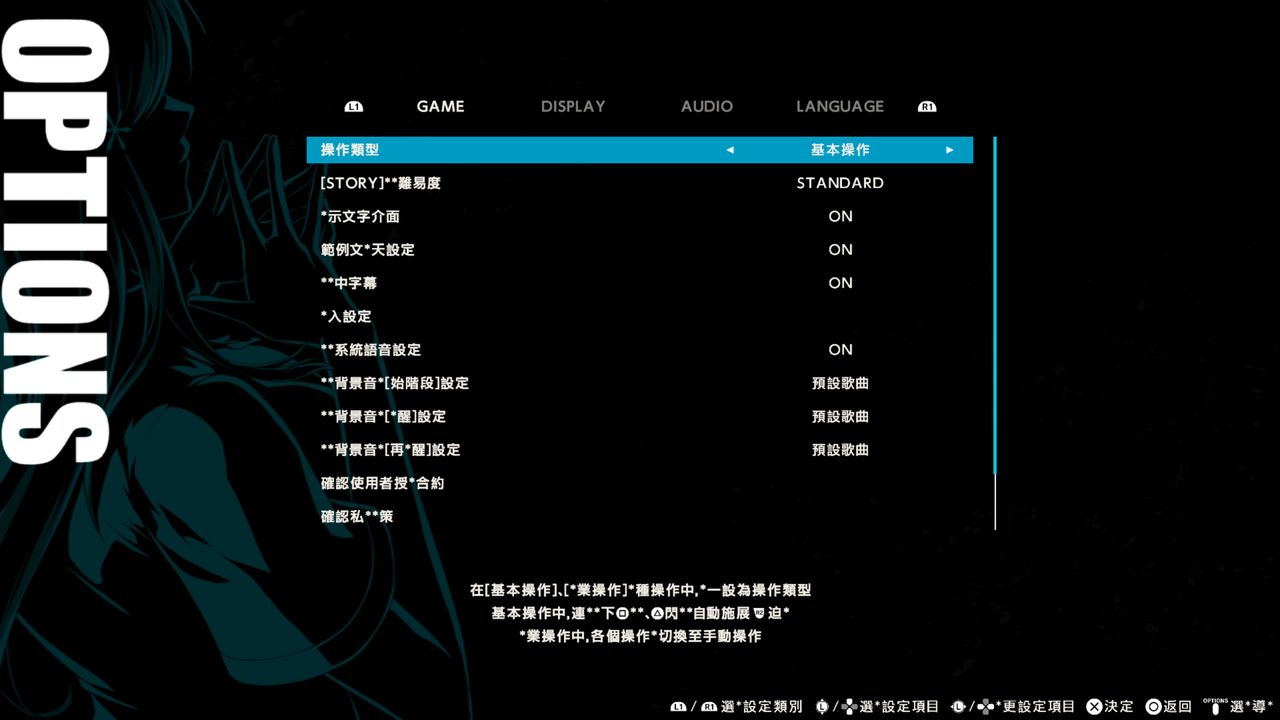
Task: Change the STORY difficulty STANDARD value
Action: 840,183
